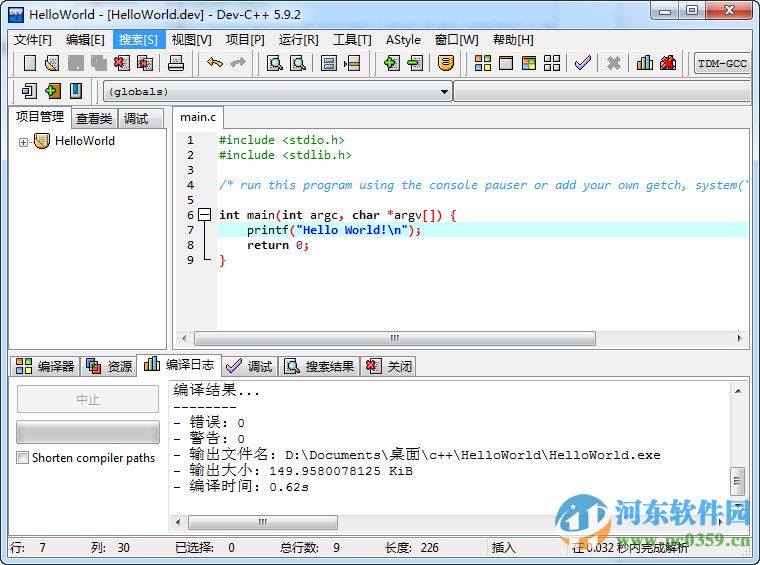
Task: Switch to the 资源 bottom tab
Action: (x=109, y=366)
